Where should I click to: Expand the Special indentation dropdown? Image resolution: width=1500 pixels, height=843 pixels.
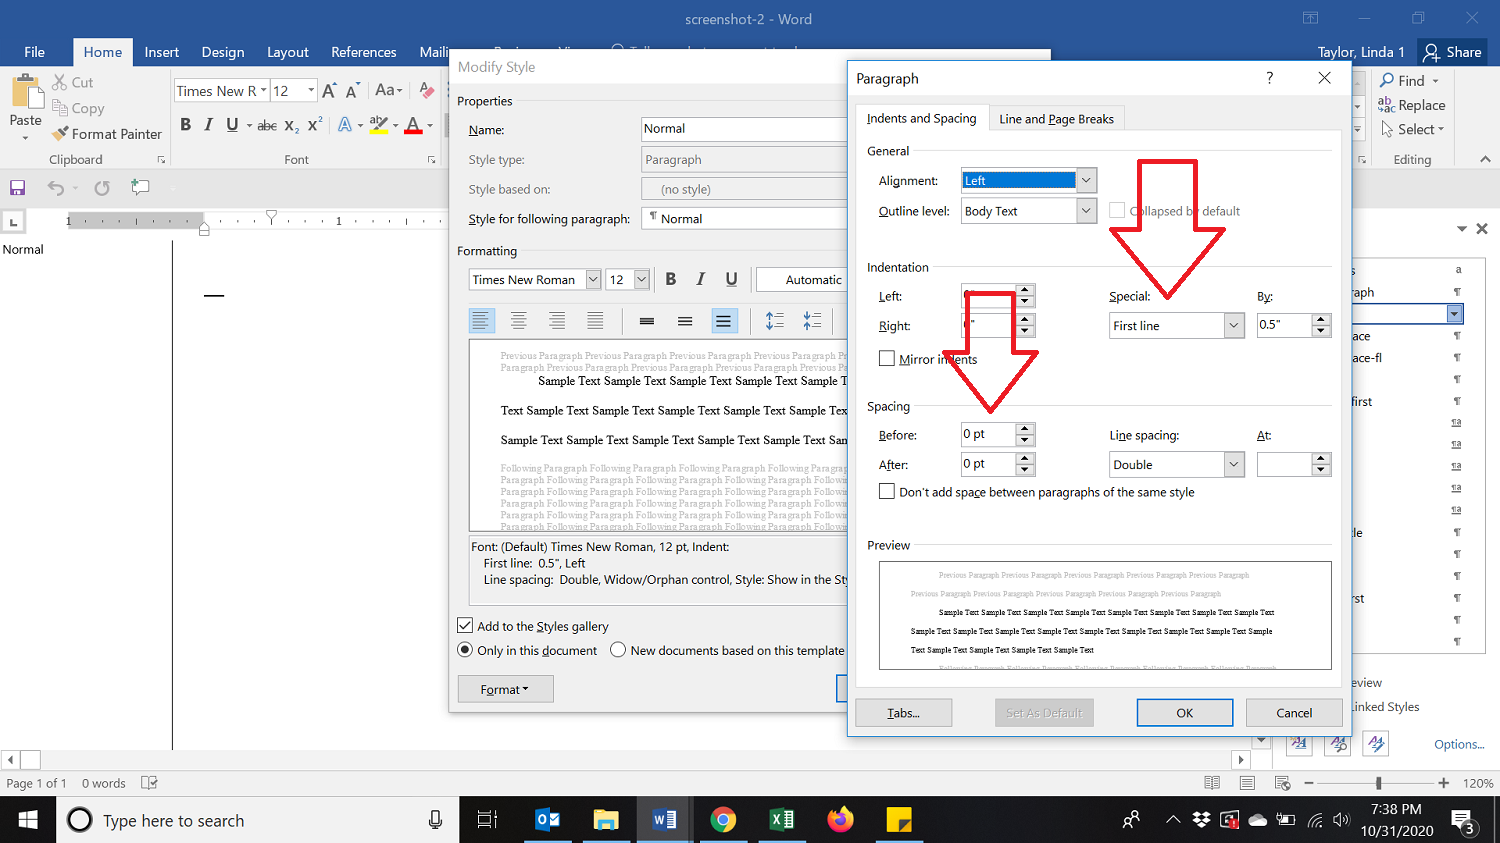click(1233, 326)
